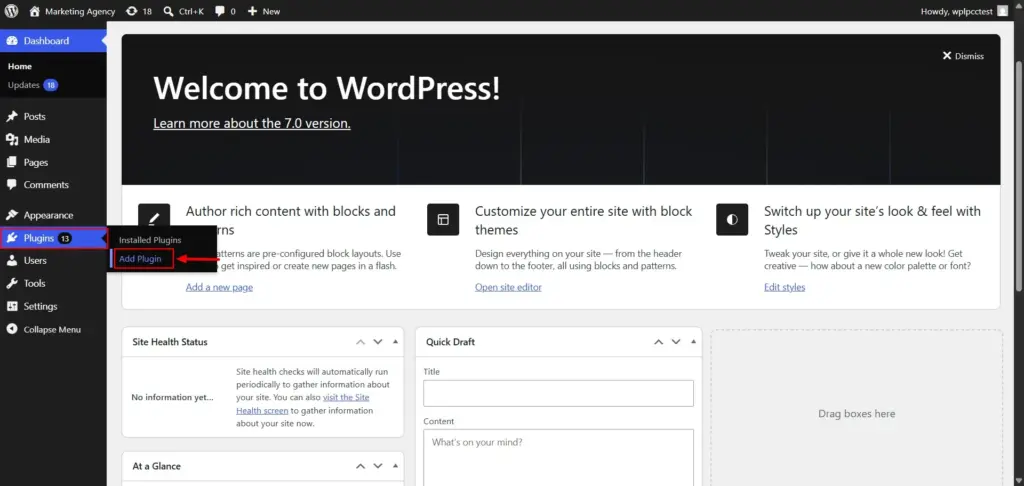Move At a Glance box down
The image size is (1024, 486).
point(377,466)
